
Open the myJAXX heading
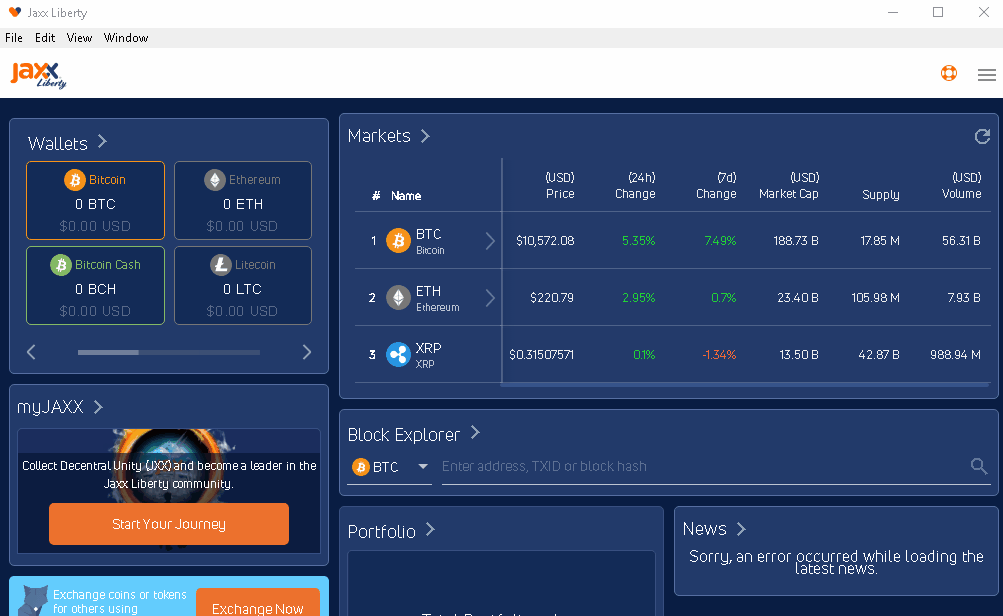pos(51,407)
